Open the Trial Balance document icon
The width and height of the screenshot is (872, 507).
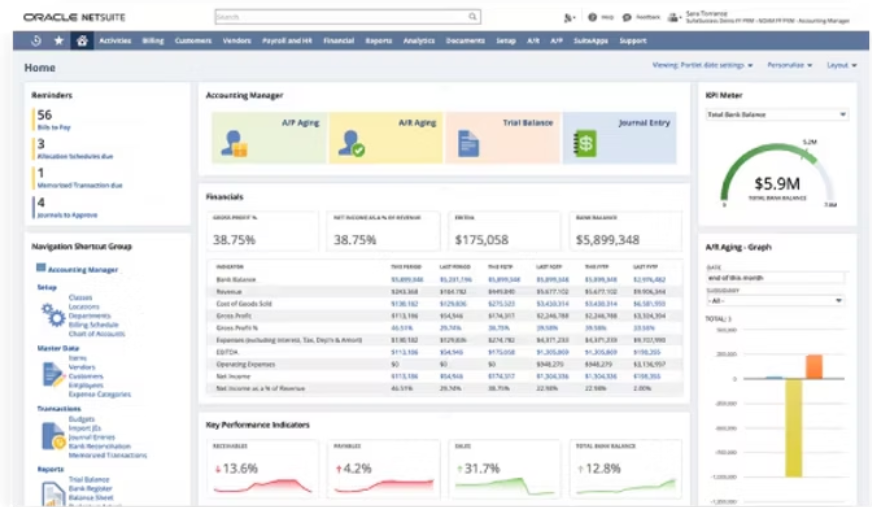click(x=468, y=143)
